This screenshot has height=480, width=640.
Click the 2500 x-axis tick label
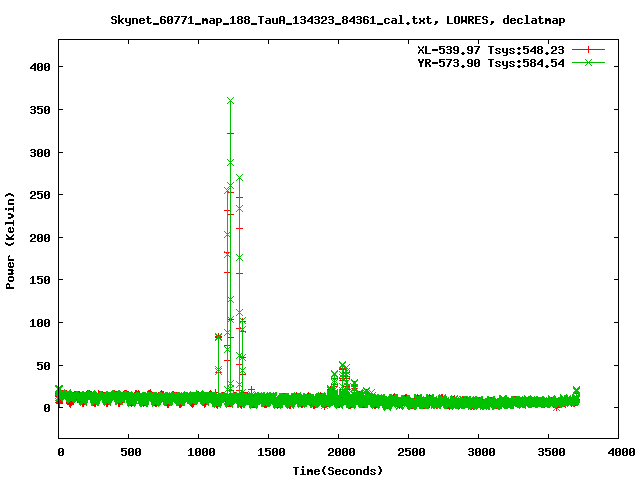(411, 452)
